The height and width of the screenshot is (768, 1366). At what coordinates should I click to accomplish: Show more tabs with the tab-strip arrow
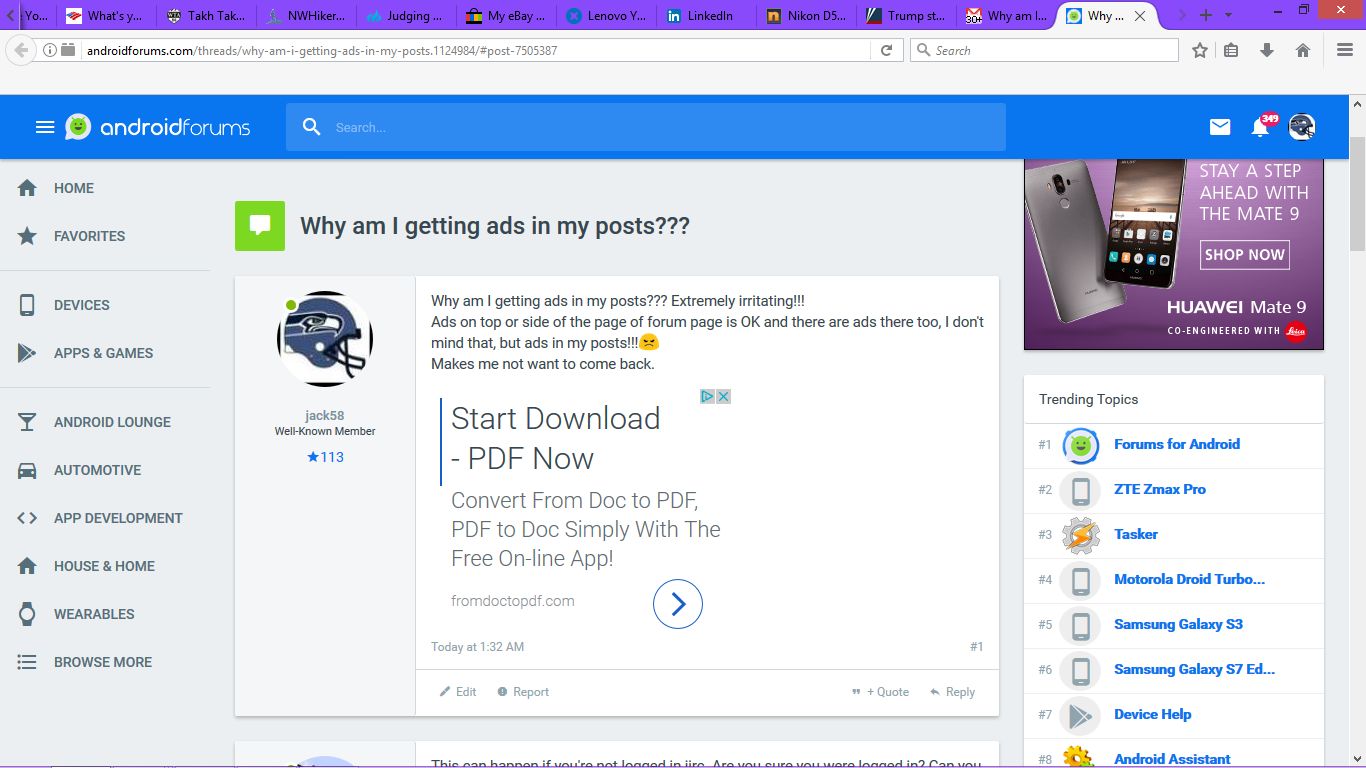[1183, 15]
